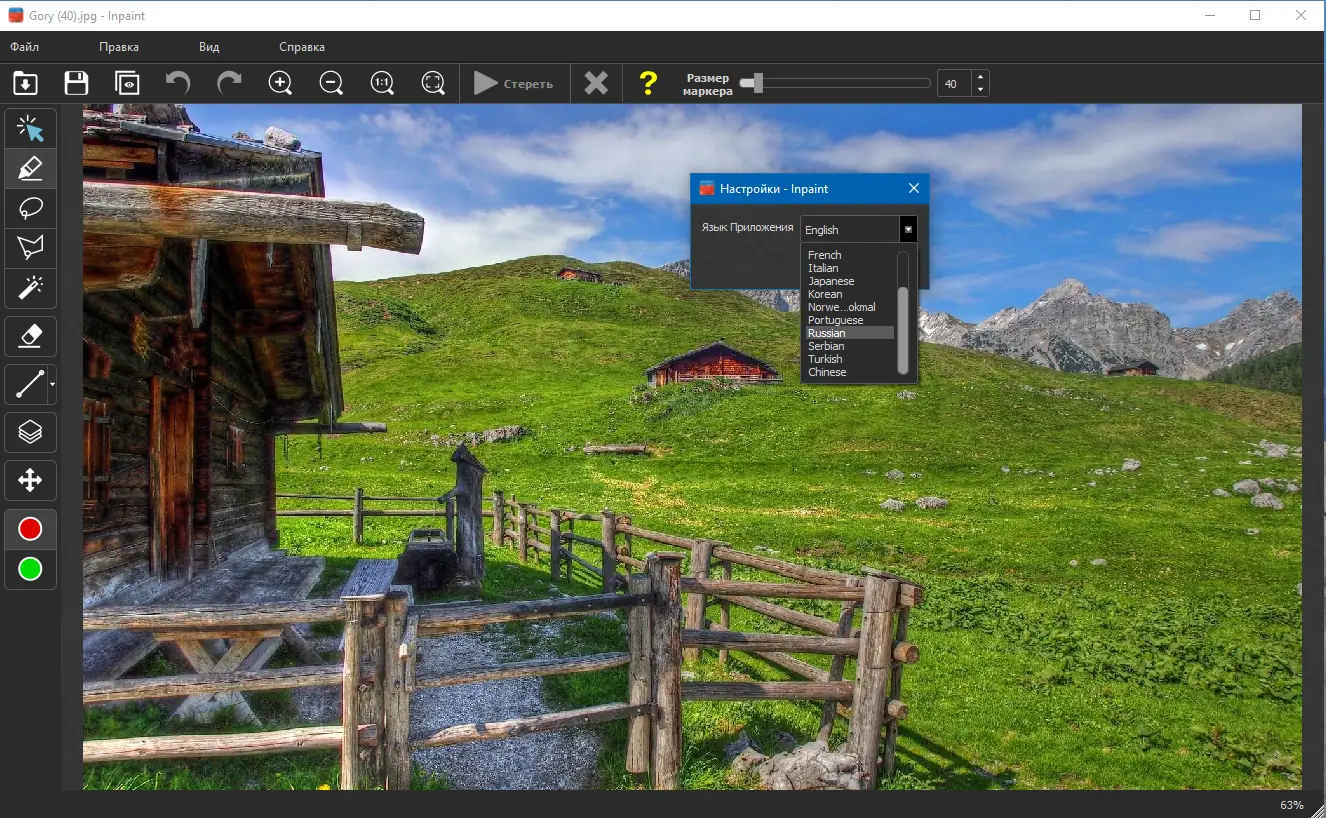Open the guide line tool dropdown arrow
Screen dimensions: 1326x818
coord(52,384)
